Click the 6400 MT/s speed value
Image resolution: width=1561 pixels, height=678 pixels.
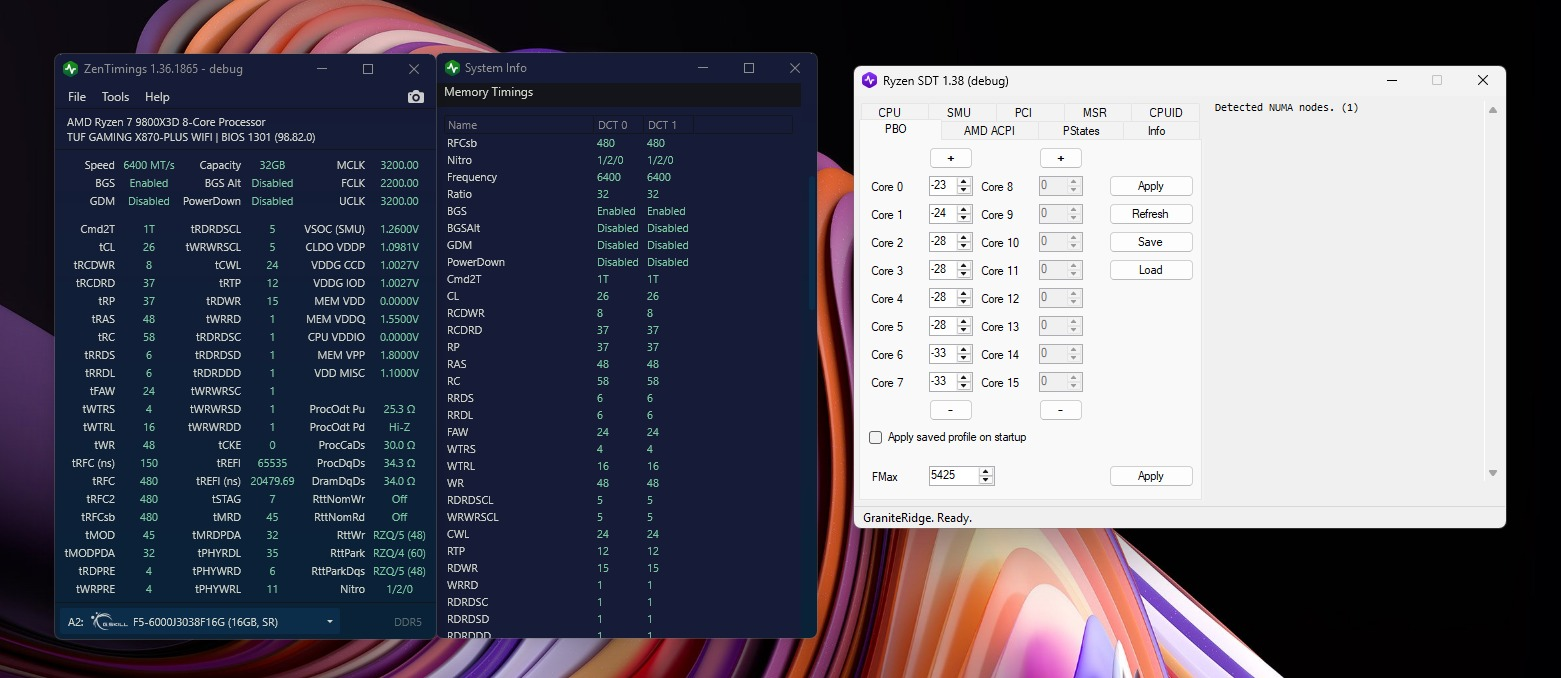(149, 165)
